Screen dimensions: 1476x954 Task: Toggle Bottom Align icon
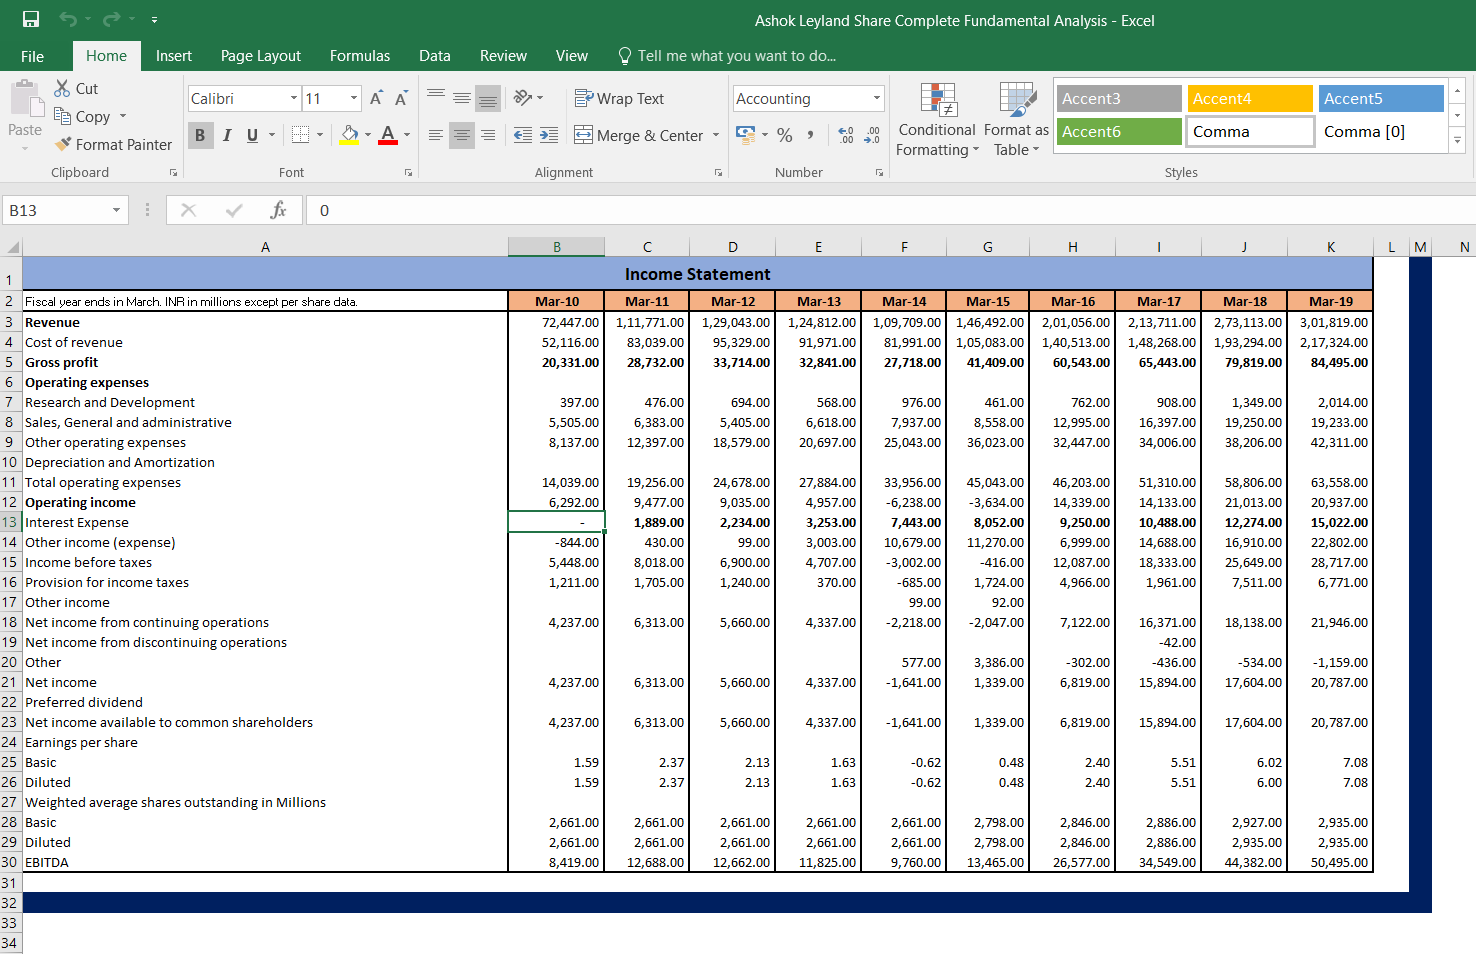(488, 98)
